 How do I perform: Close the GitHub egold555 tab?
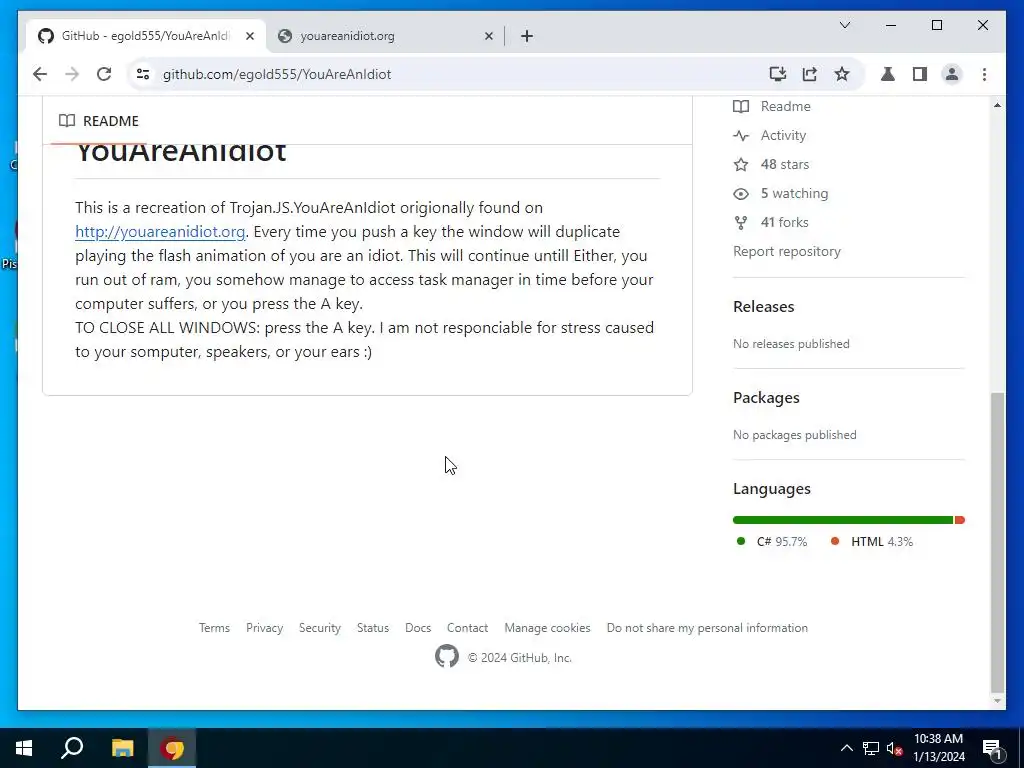click(249, 36)
